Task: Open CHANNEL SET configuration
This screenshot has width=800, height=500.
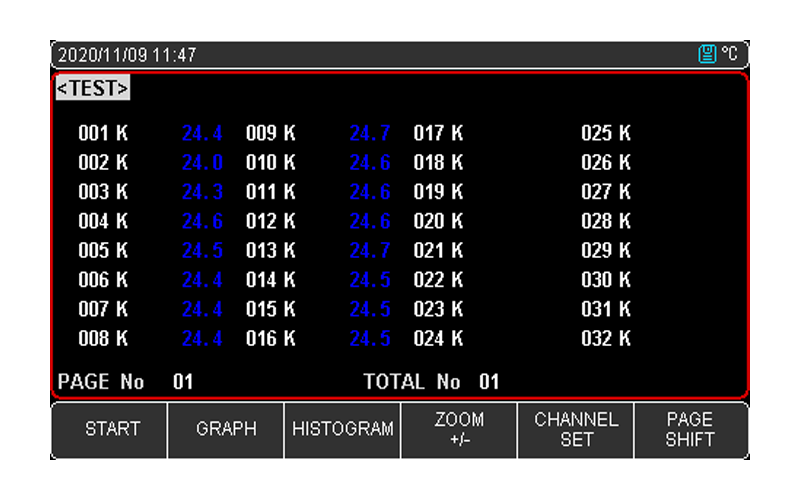Action: click(x=576, y=429)
